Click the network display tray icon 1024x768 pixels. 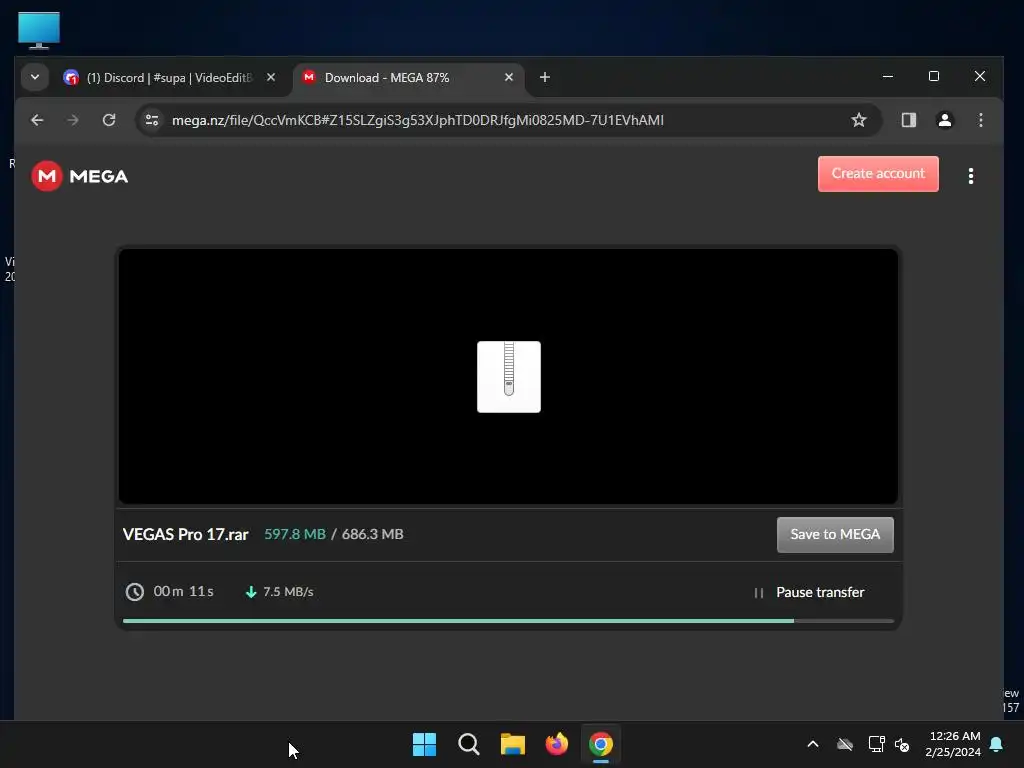tap(876, 744)
